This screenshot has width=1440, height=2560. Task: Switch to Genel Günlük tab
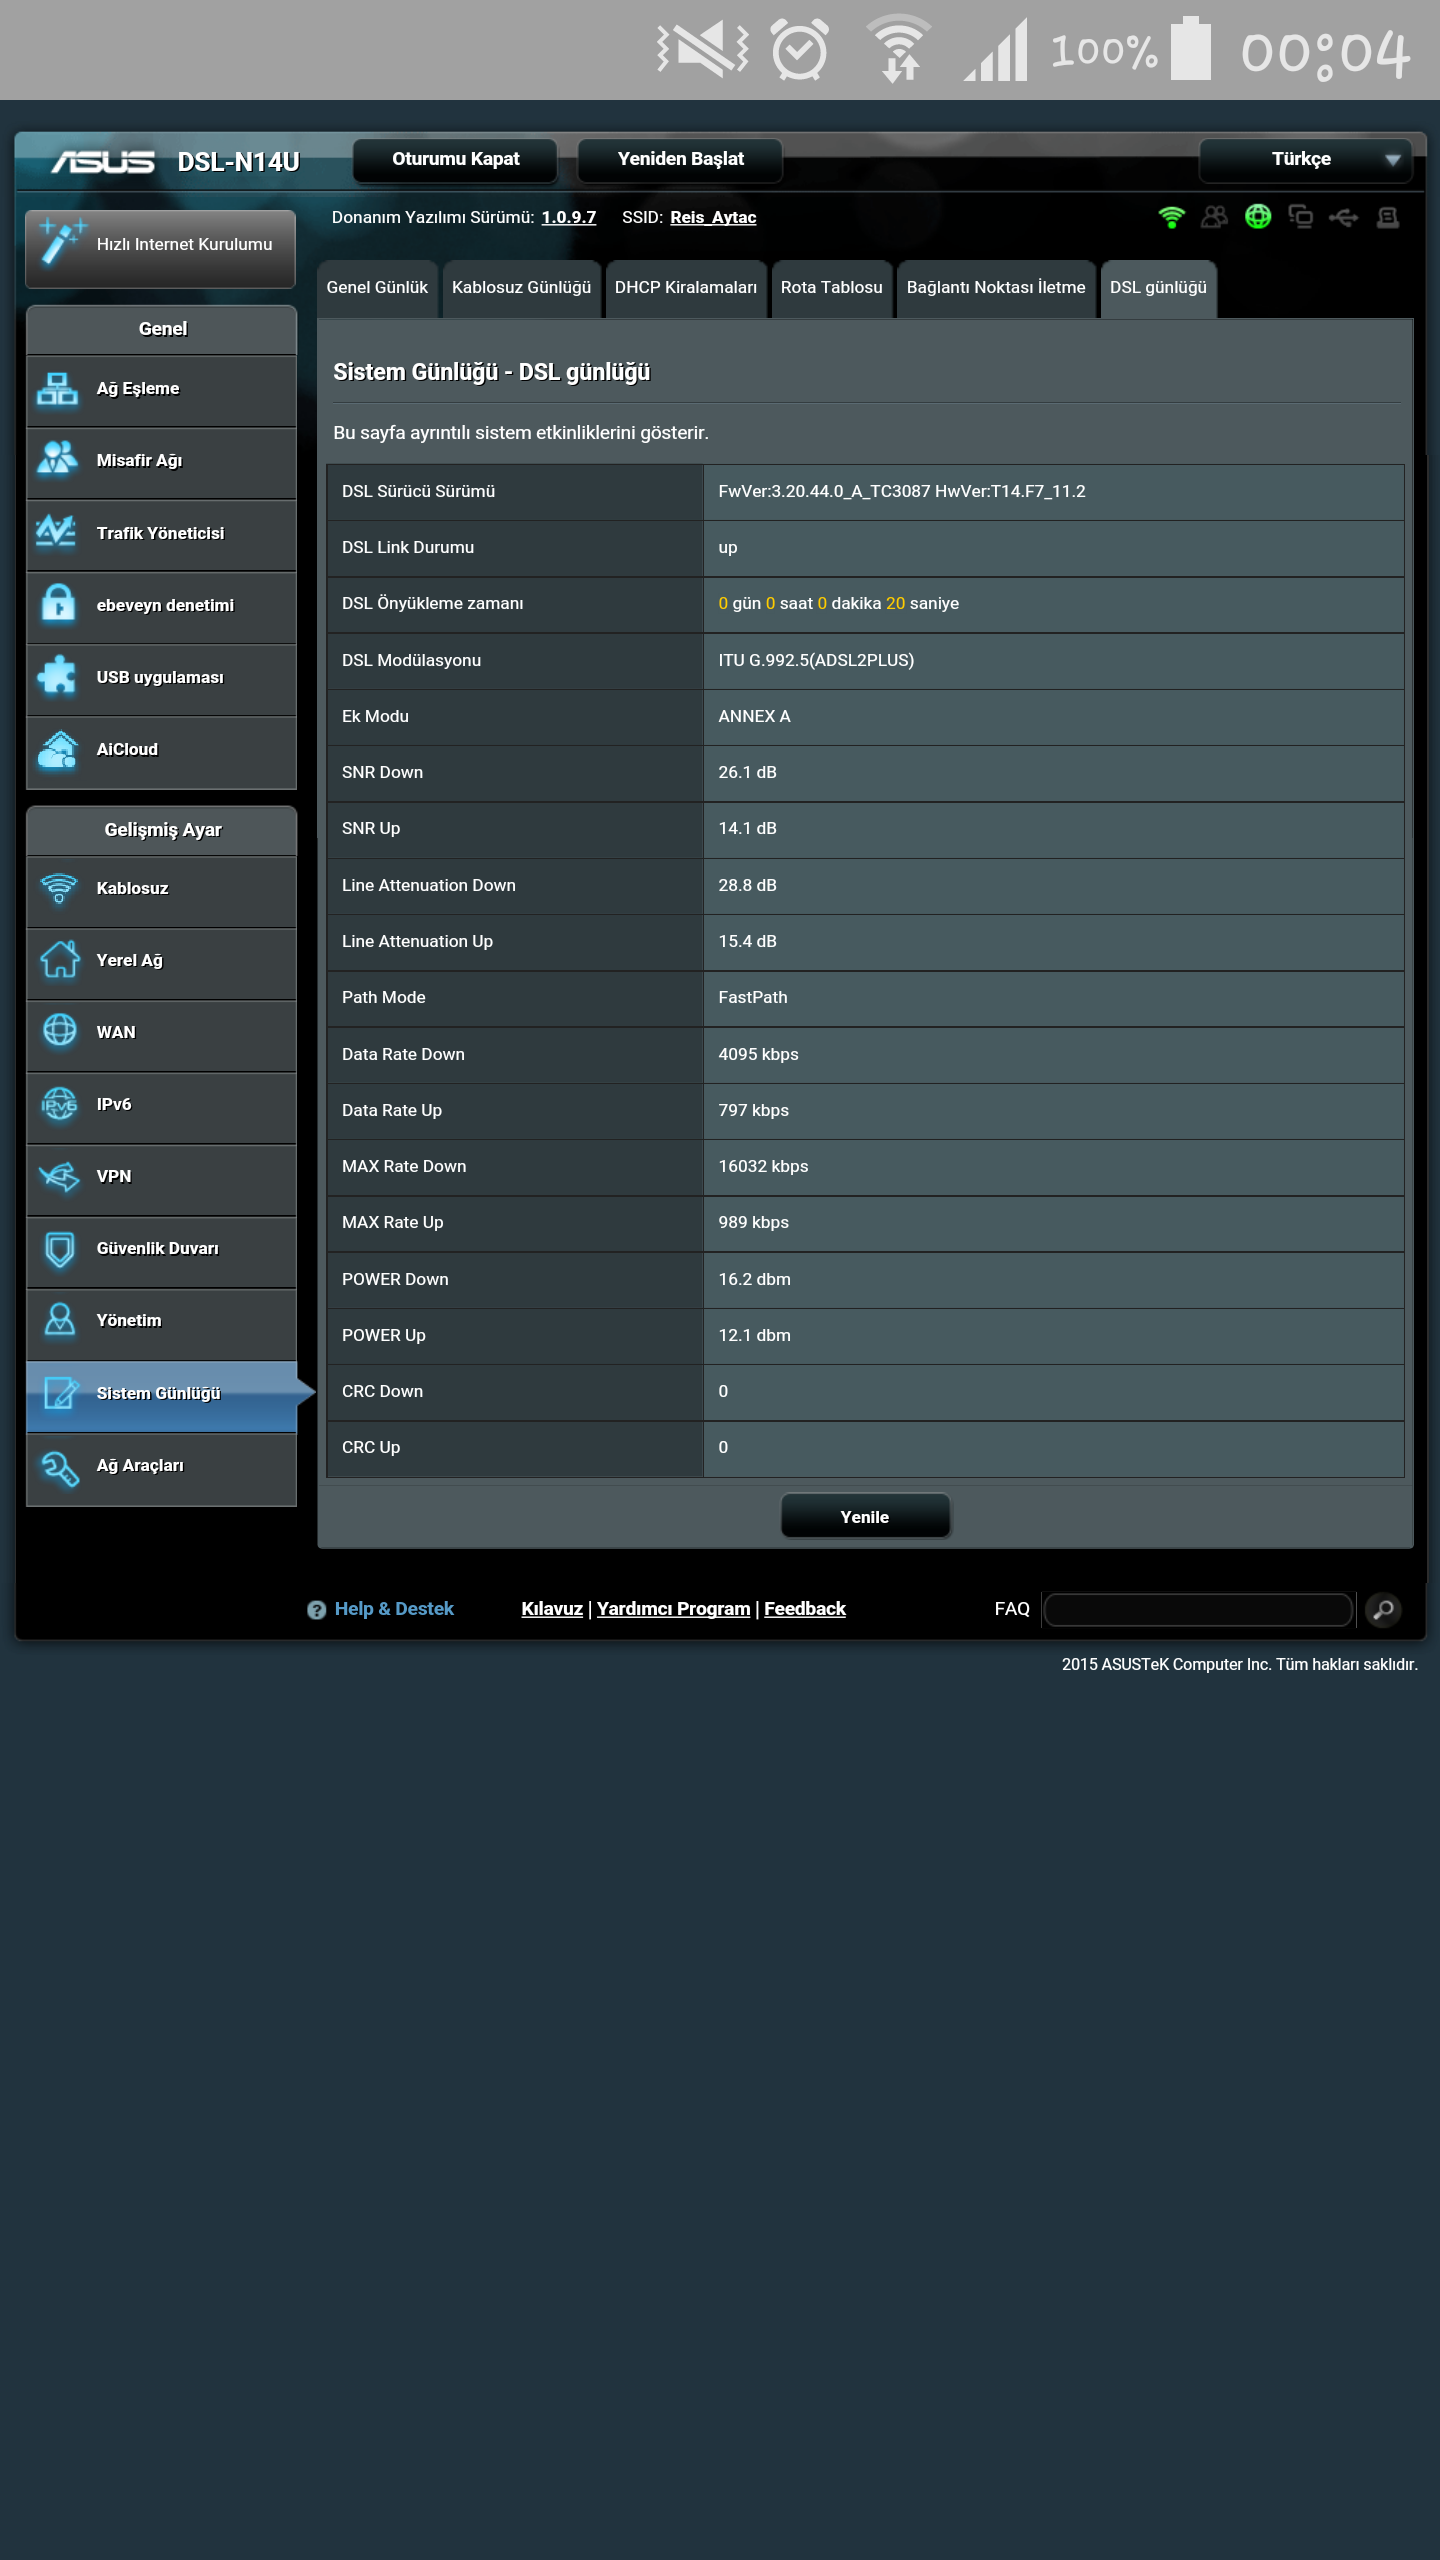pos(377,288)
